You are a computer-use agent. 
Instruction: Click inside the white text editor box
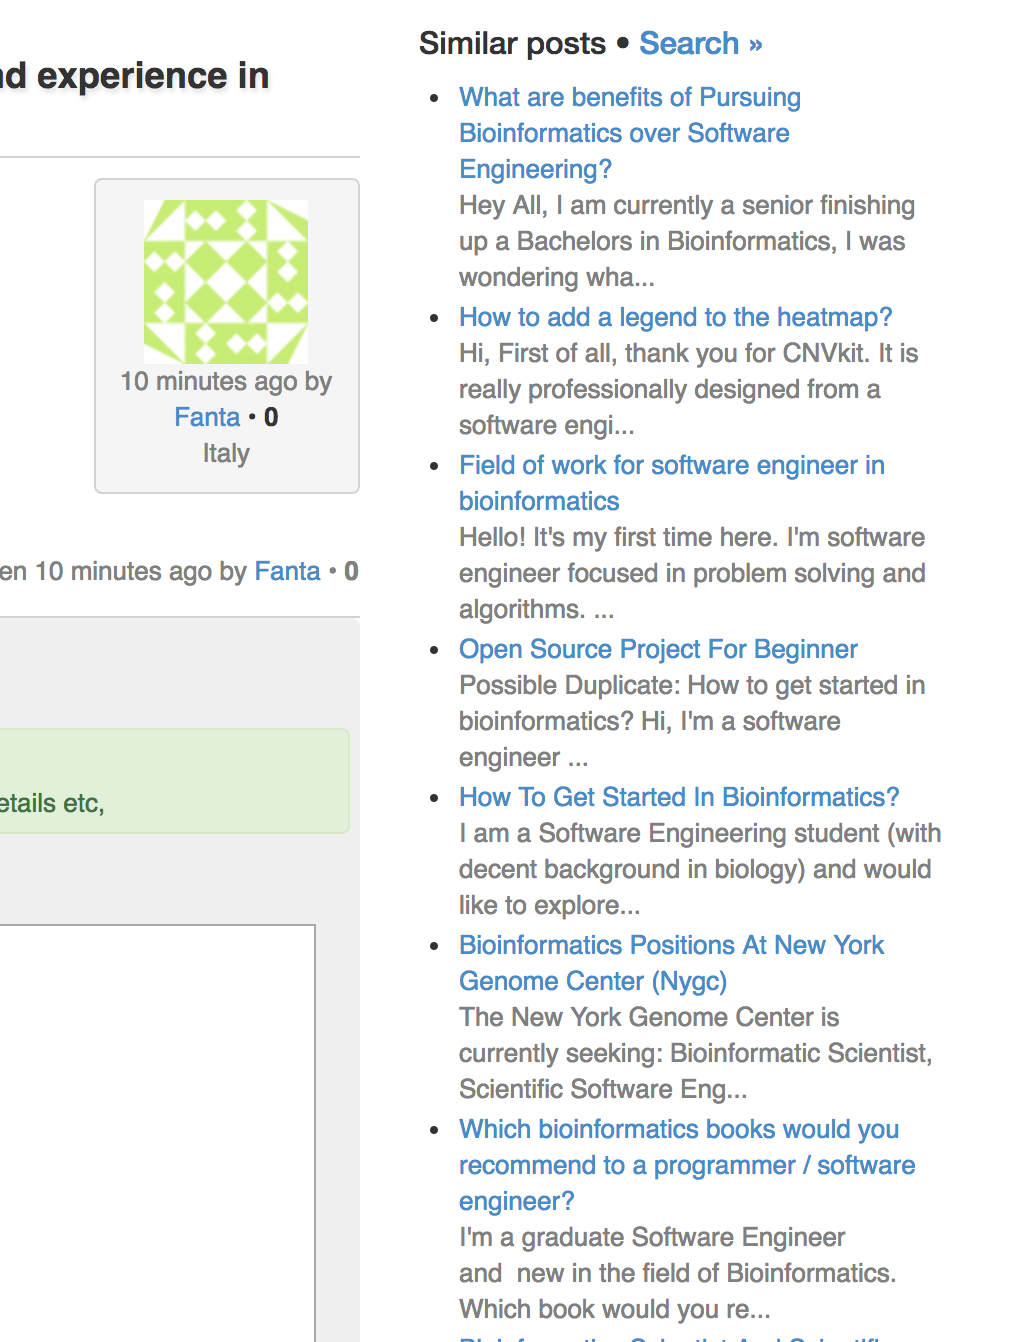pyautogui.click(x=157, y=1133)
